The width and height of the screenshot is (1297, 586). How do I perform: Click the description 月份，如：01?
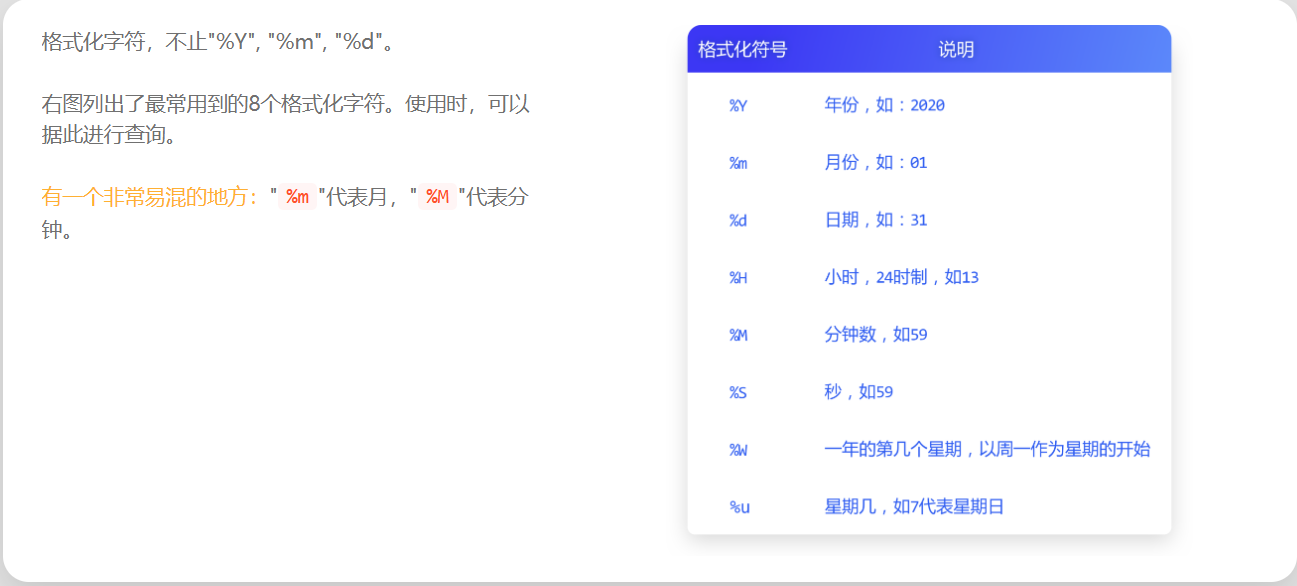coord(875,162)
